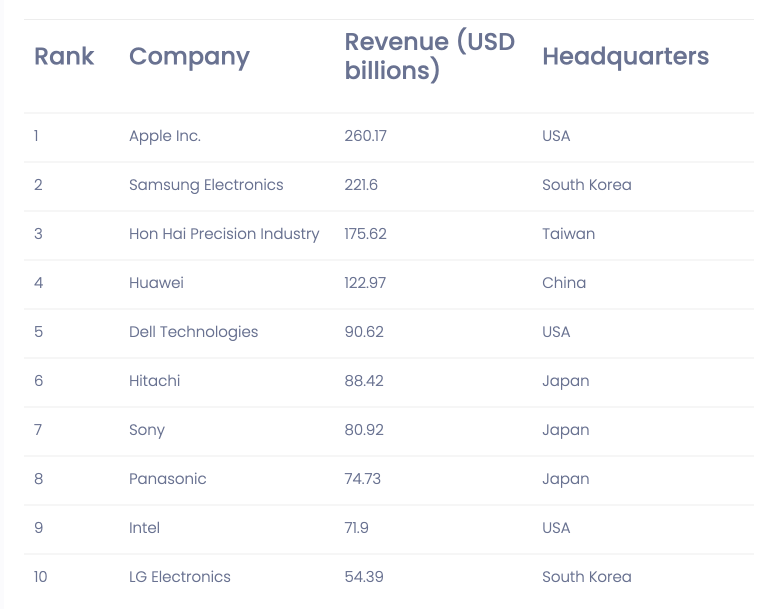Select the 175.62 revenue figure
The image size is (762, 609).
[365, 234]
